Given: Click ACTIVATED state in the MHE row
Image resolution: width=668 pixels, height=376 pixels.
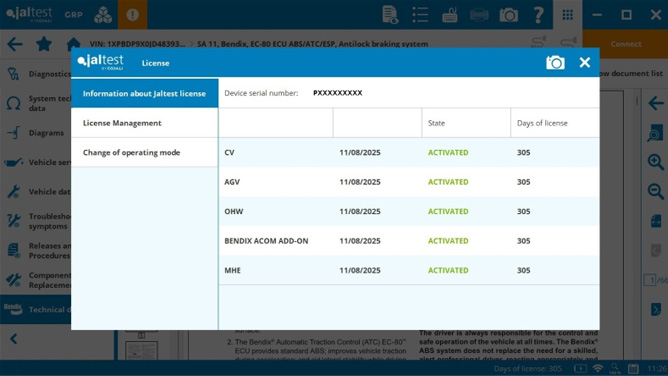Looking at the screenshot, I should 448,270.
